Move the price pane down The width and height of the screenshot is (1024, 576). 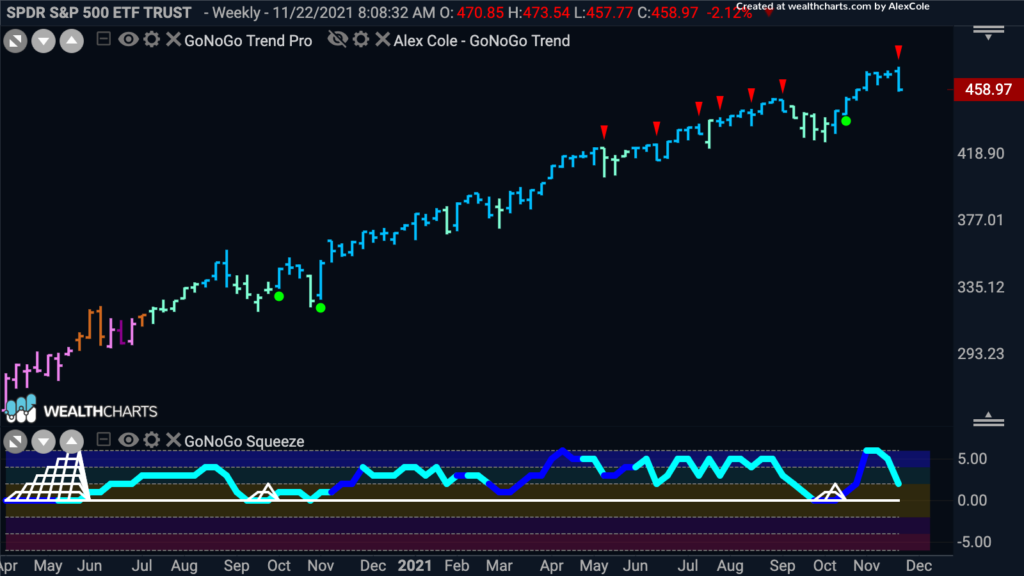click(x=44, y=41)
